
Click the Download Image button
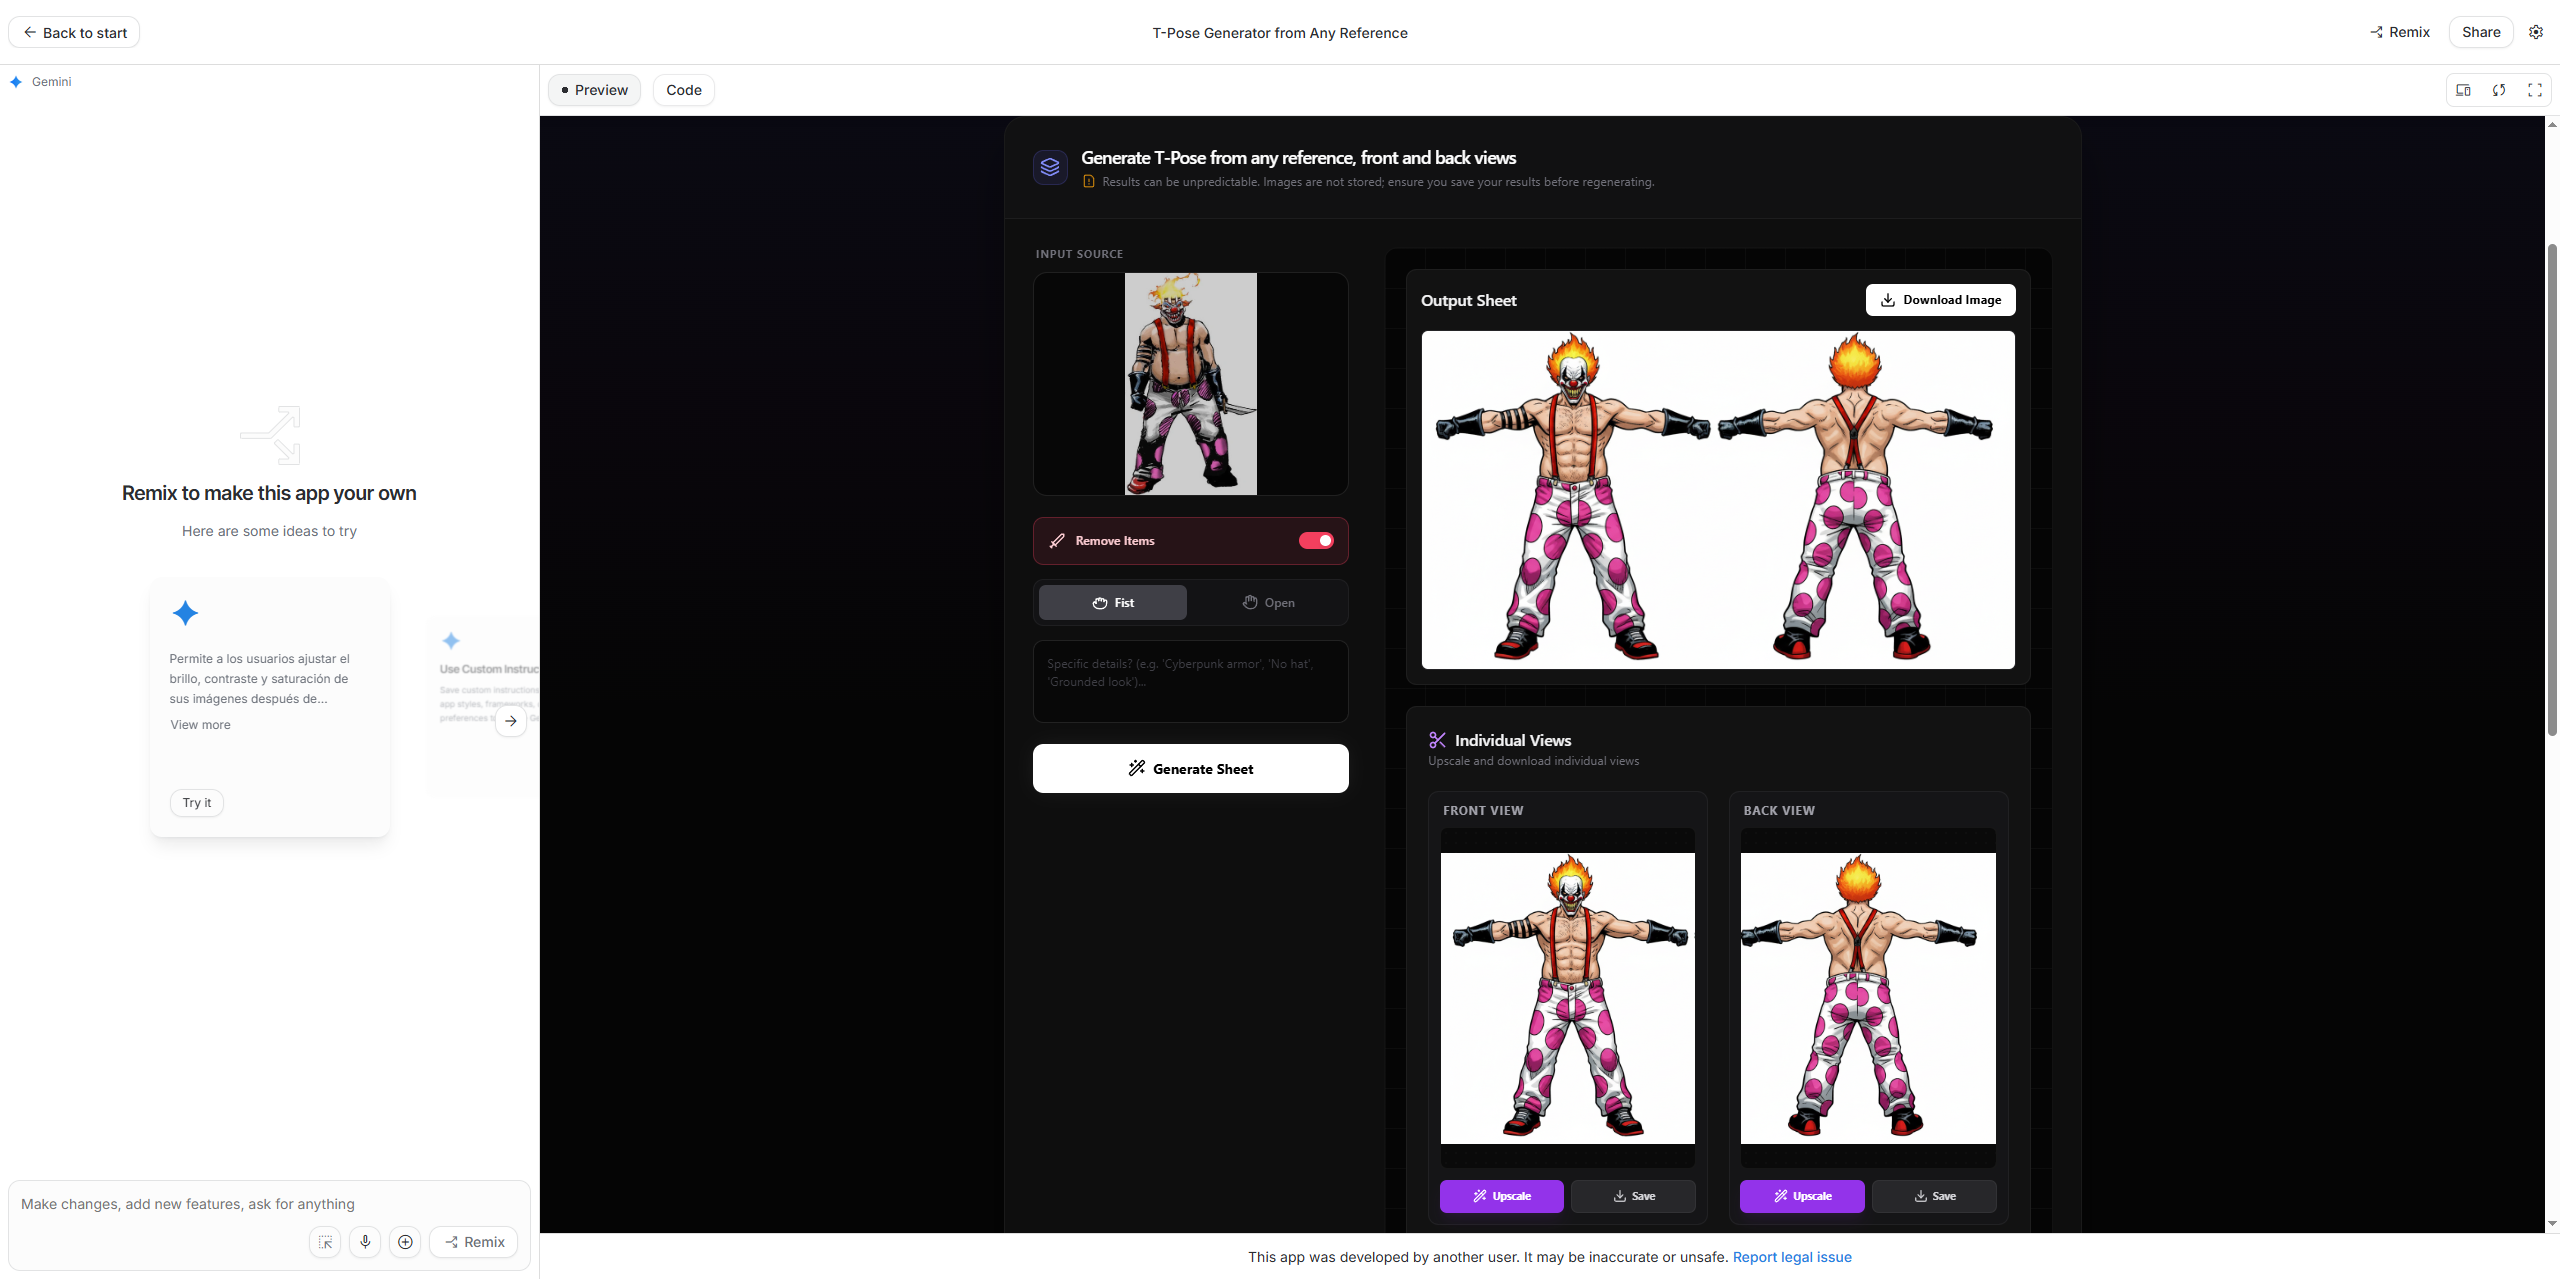1940,300
